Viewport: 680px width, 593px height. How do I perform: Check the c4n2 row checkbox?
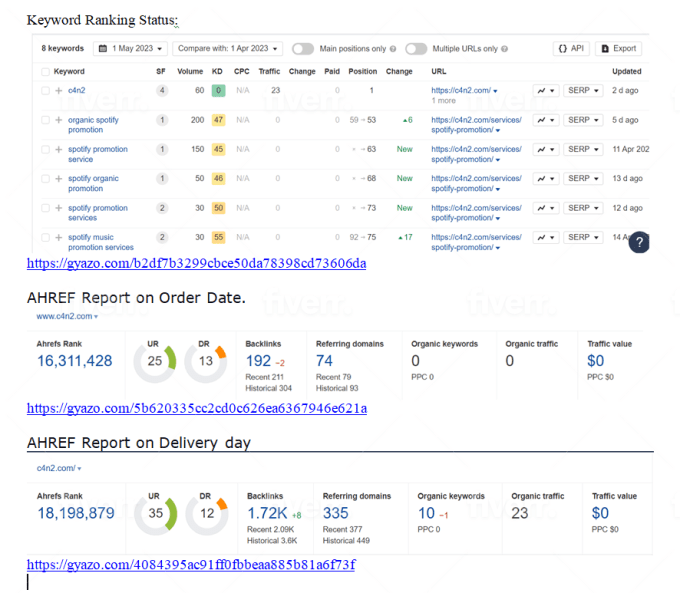click(45, 91)
